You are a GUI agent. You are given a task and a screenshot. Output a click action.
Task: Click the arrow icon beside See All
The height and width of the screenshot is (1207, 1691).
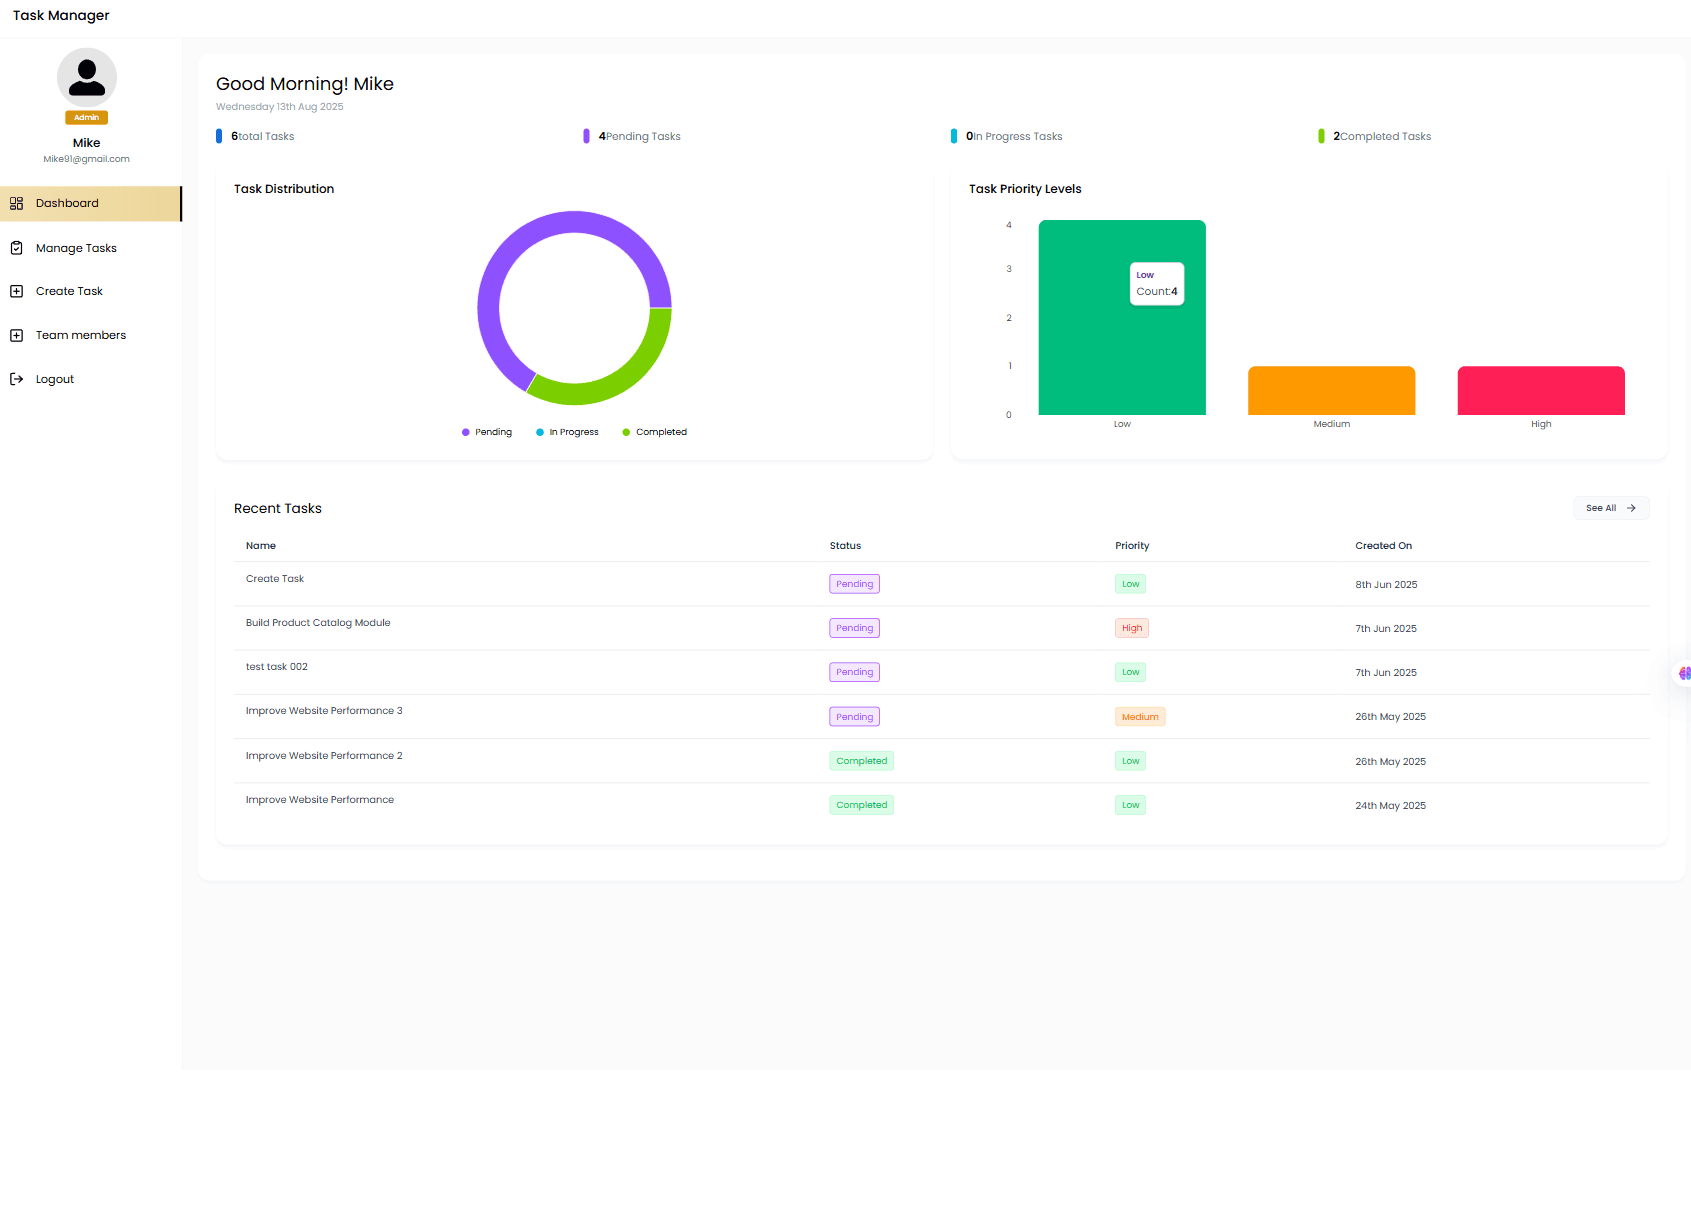pos(1631,508)
